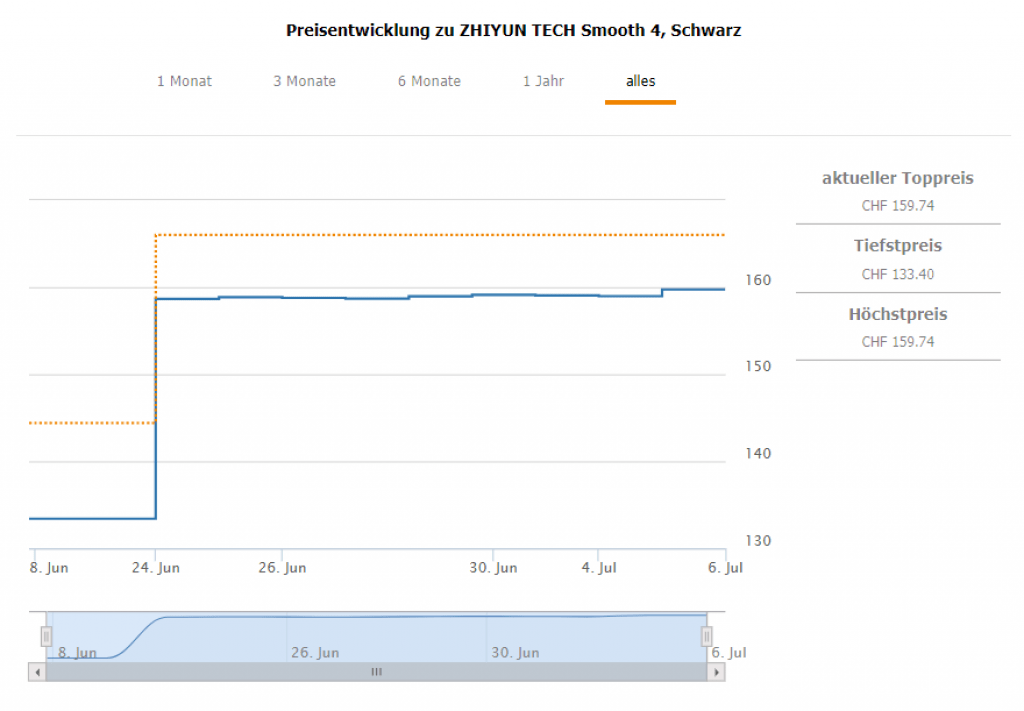This screenshot has height=711, width=1024.
Task: Click the orange dotted price line
Action: 440,235
